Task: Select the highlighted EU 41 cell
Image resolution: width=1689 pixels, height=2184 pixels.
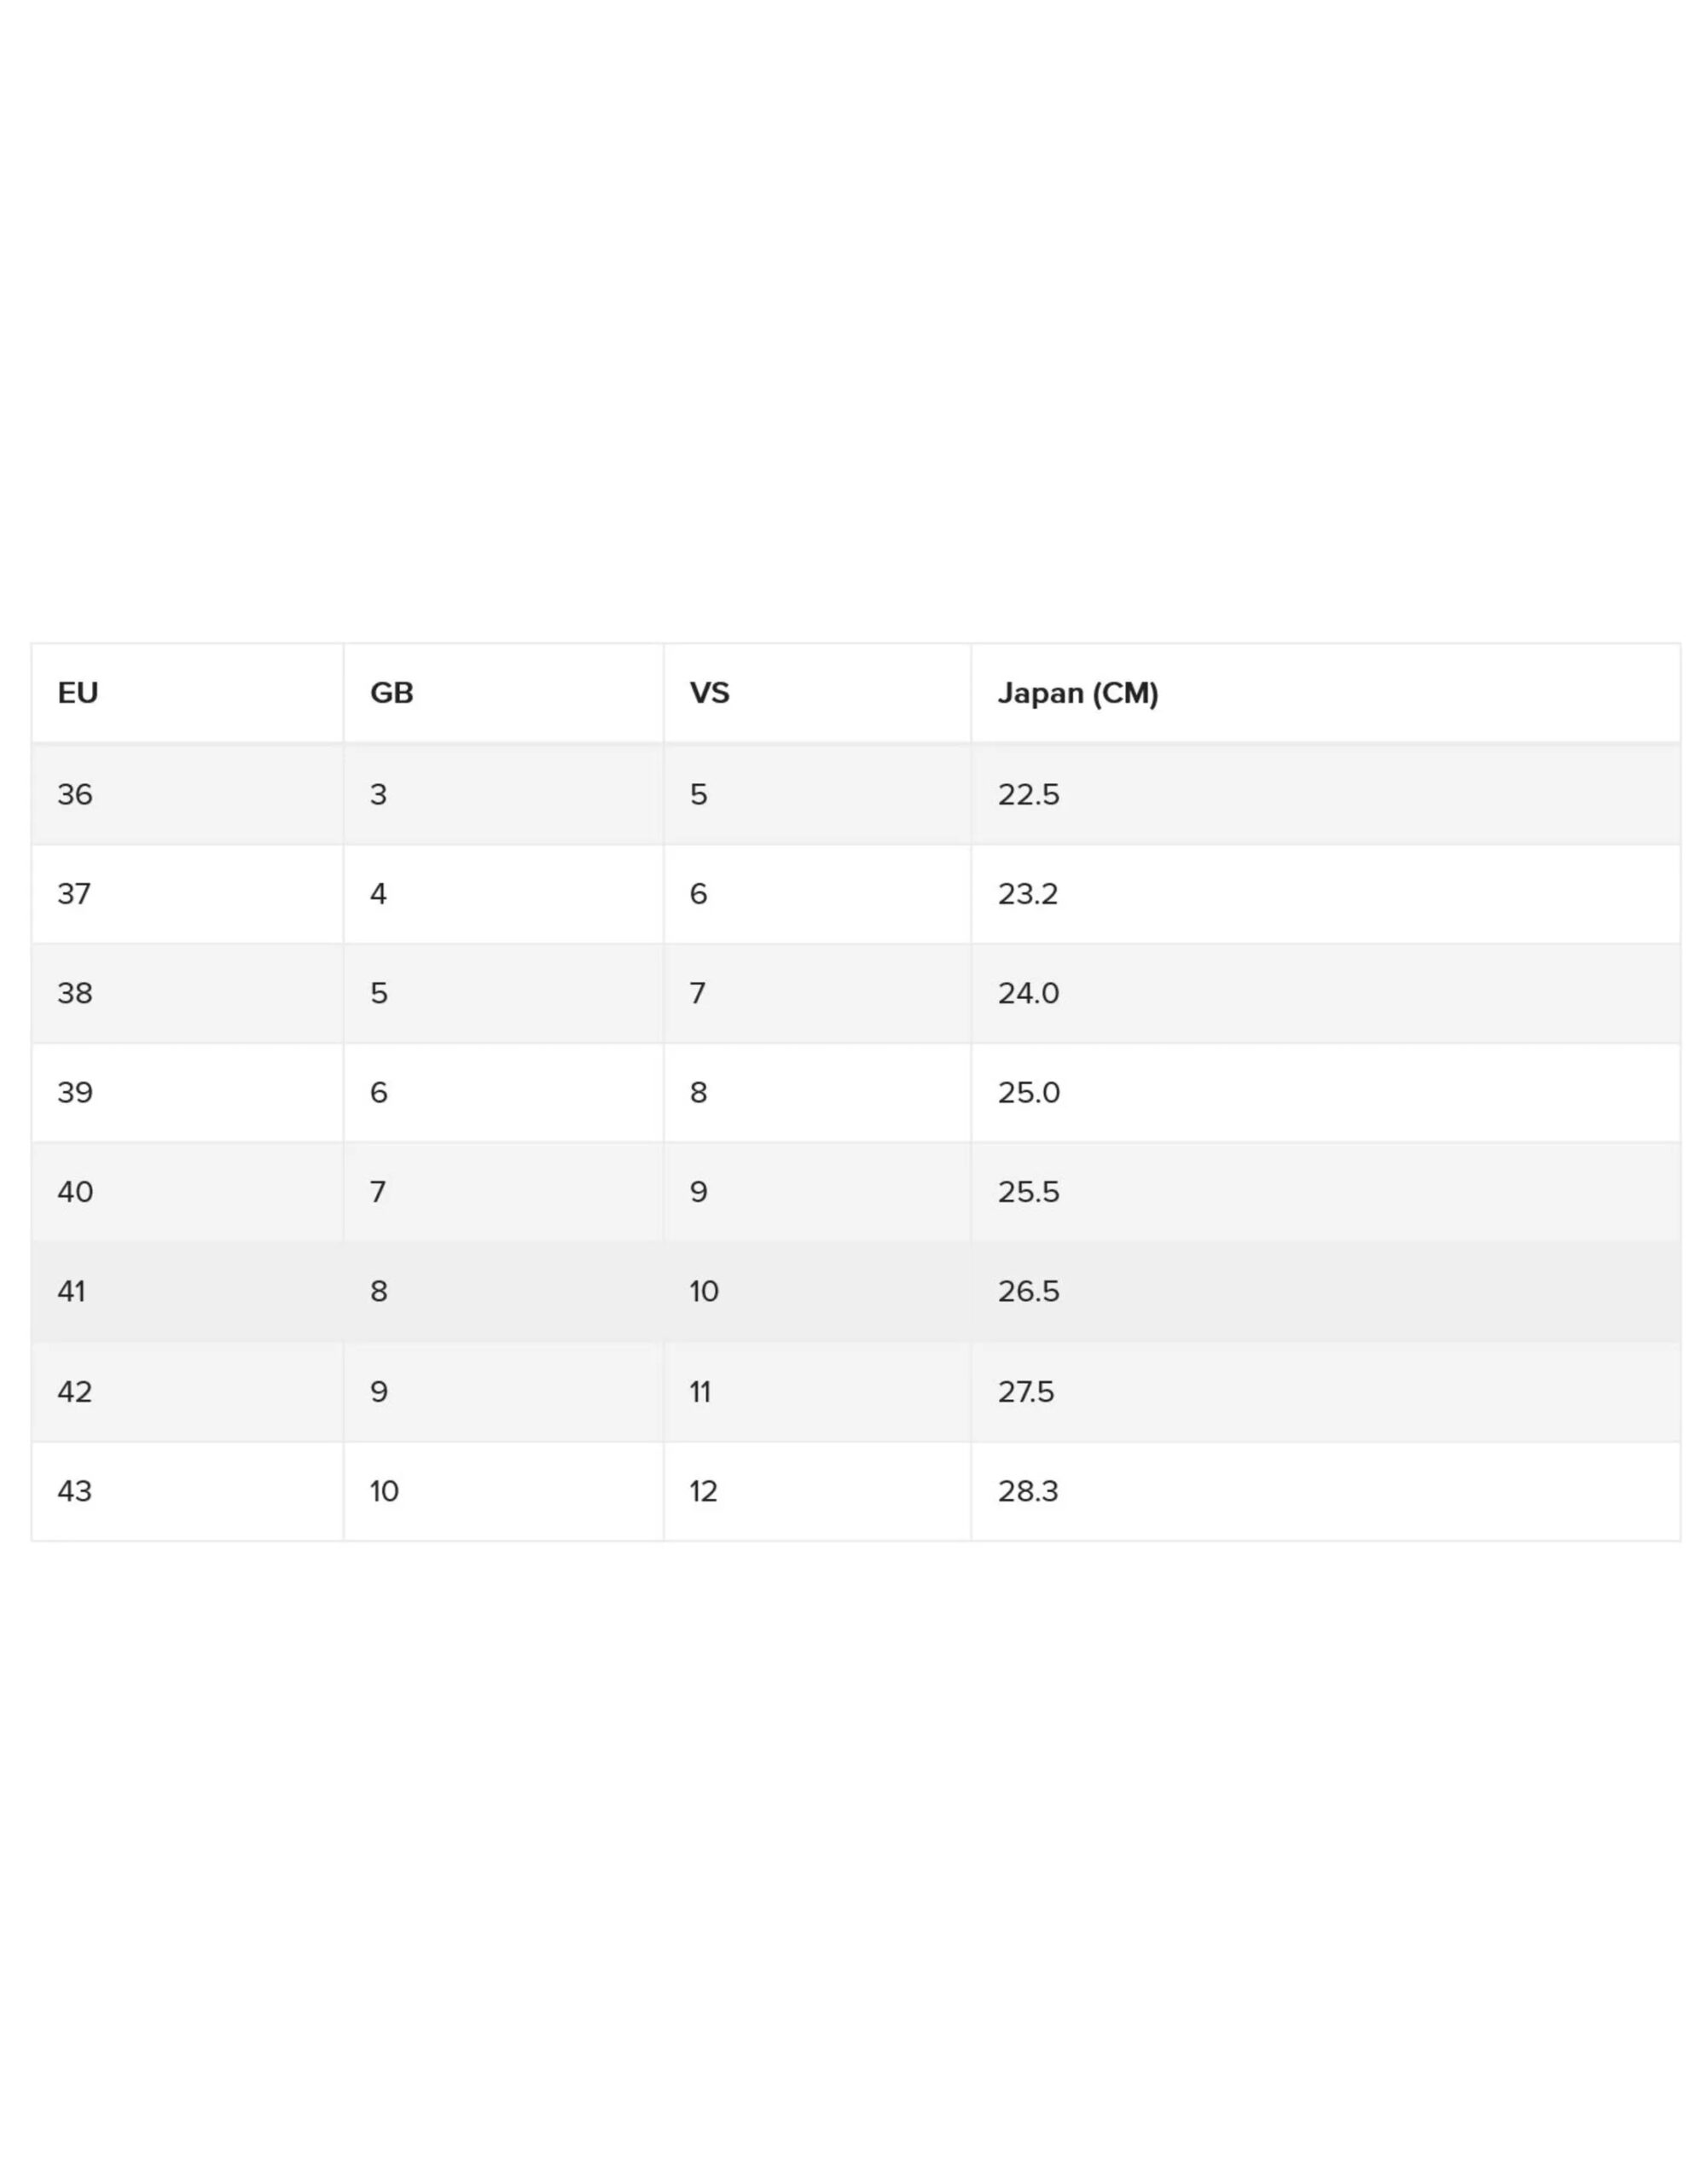Action: tap(188, 1292)
